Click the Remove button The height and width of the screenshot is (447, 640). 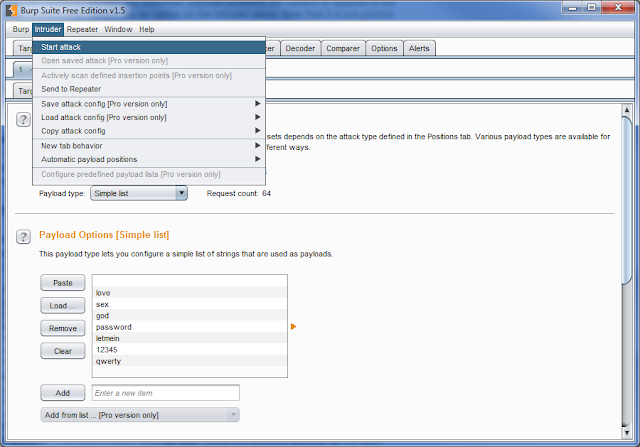[x=63, y=329]
